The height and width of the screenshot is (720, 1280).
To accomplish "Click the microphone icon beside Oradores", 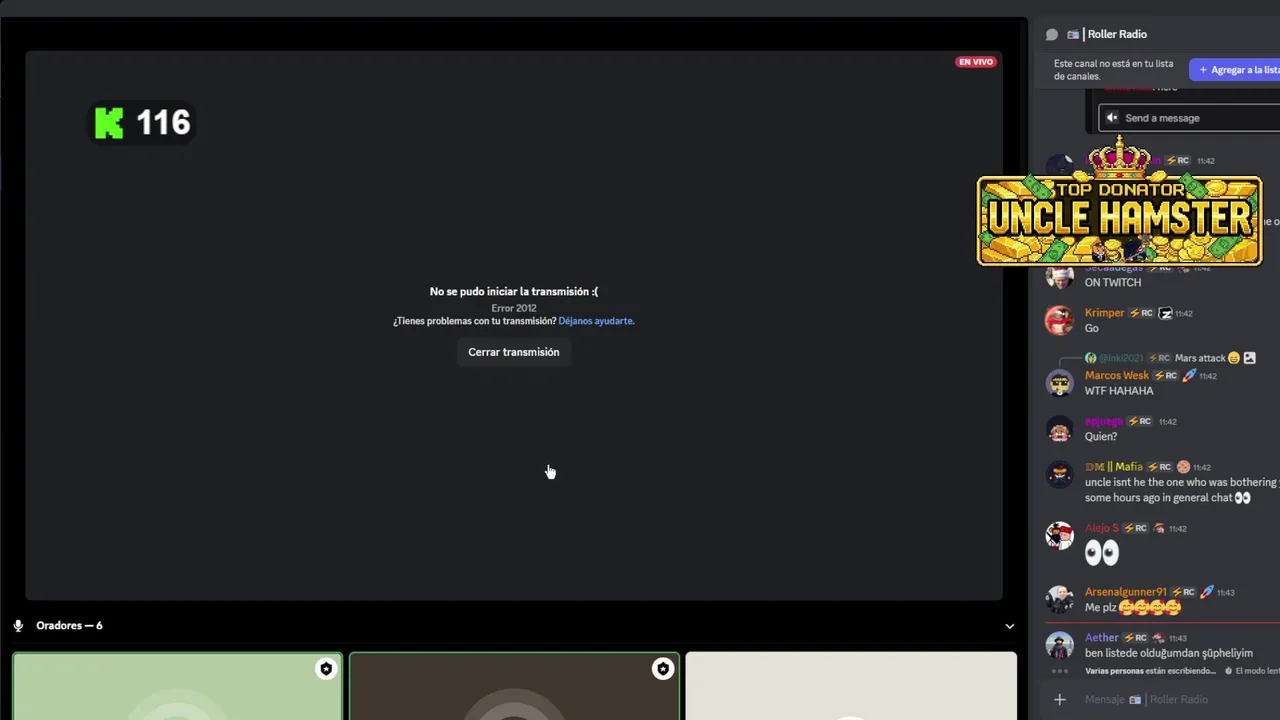I will (18, 626).
